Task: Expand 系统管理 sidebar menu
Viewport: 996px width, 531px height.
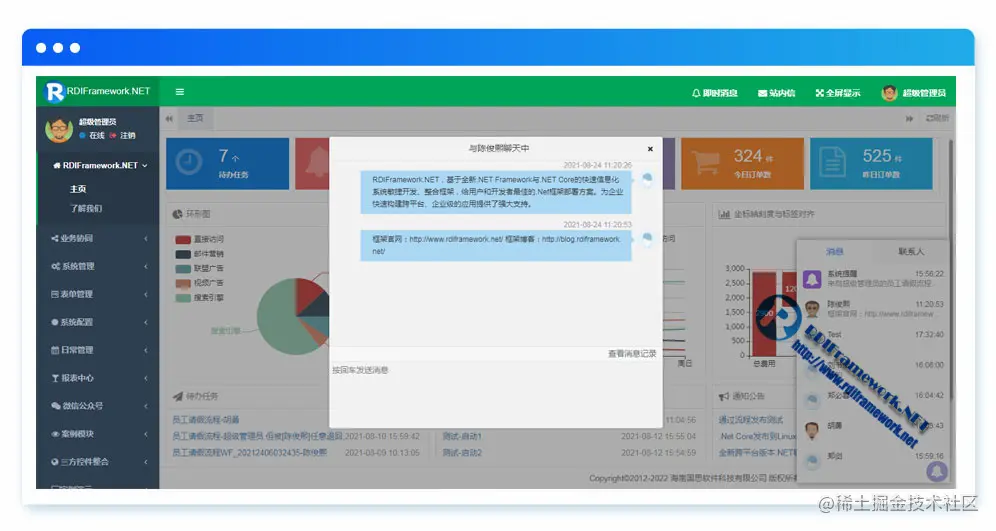Action: 98,266
